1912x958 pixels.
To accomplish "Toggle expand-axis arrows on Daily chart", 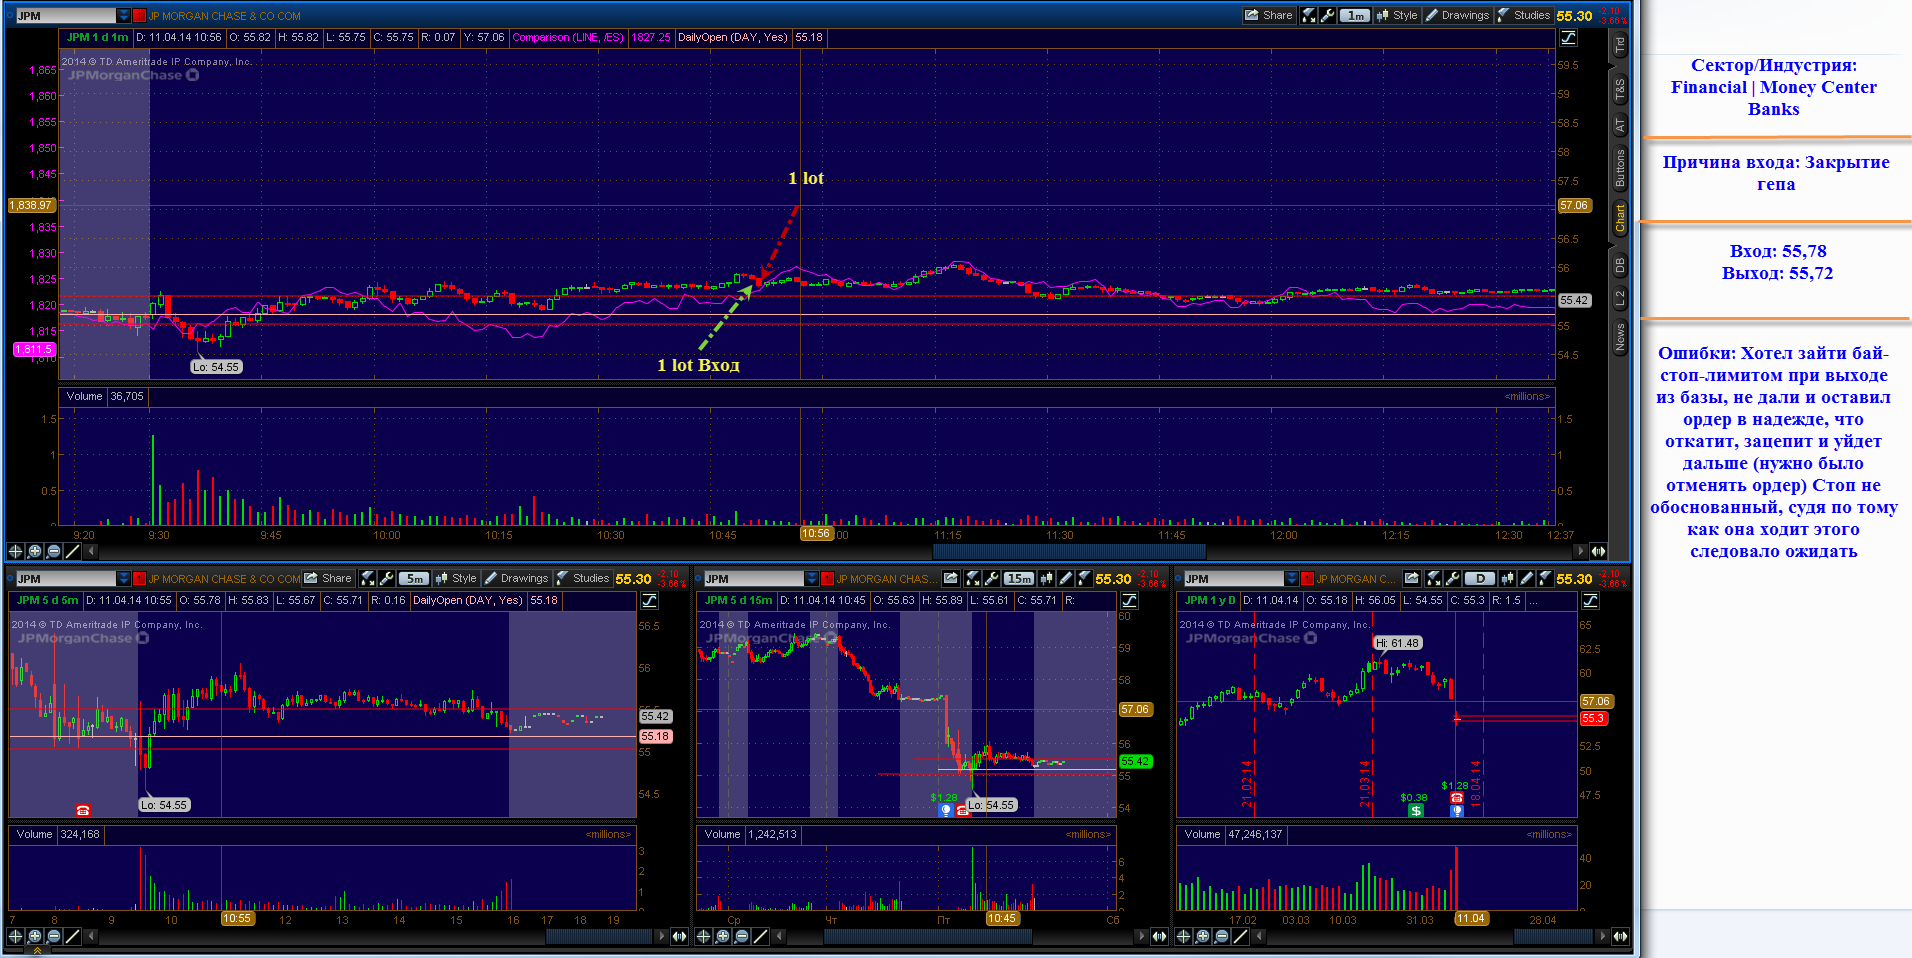I will click(x=1620, y=937).
